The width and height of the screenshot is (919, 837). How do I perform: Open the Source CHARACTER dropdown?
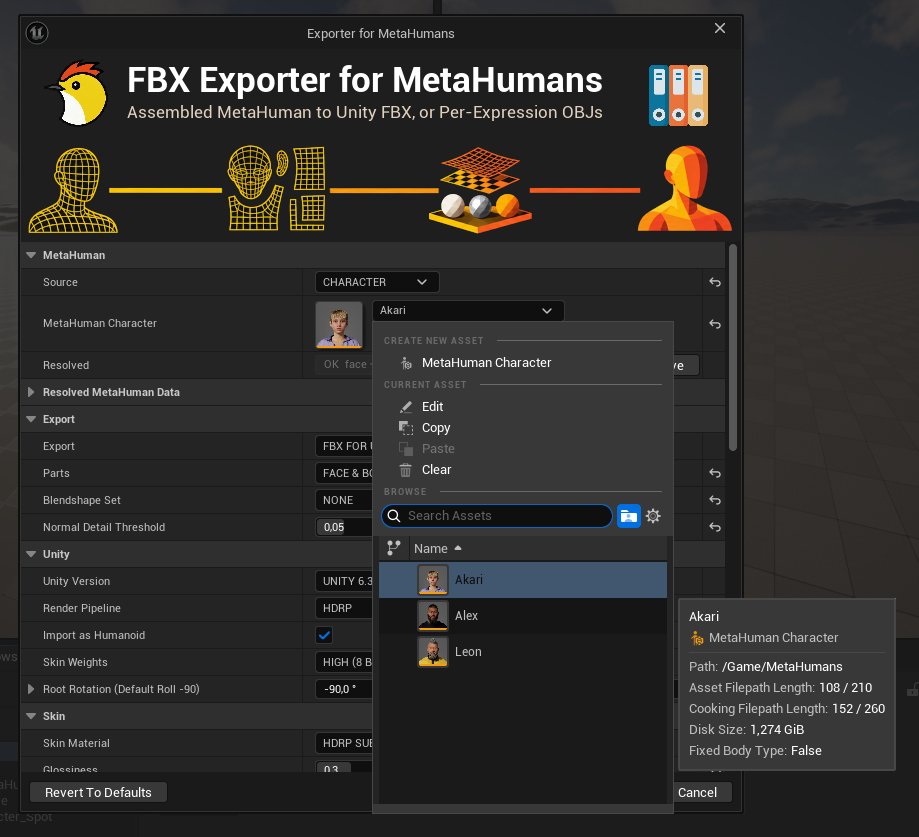point(377,282)
